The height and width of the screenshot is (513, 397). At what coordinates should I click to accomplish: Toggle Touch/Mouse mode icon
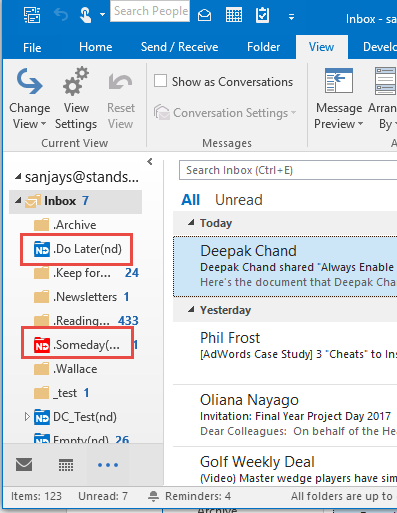point(85,15)
